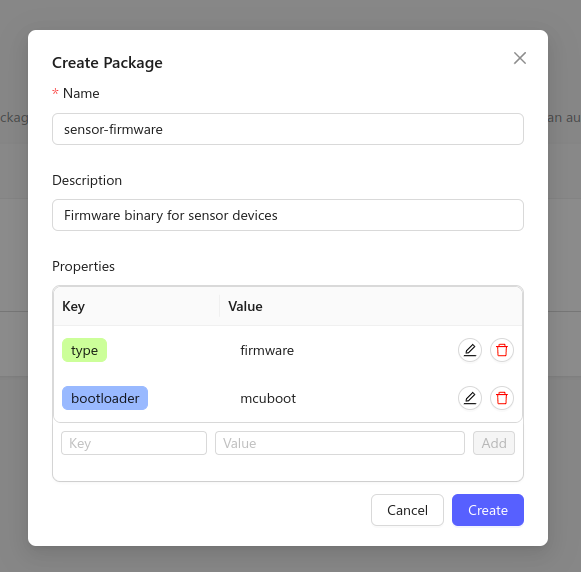Click the Create button
This screenshot has height=572, width=581.
click(488, 510)
